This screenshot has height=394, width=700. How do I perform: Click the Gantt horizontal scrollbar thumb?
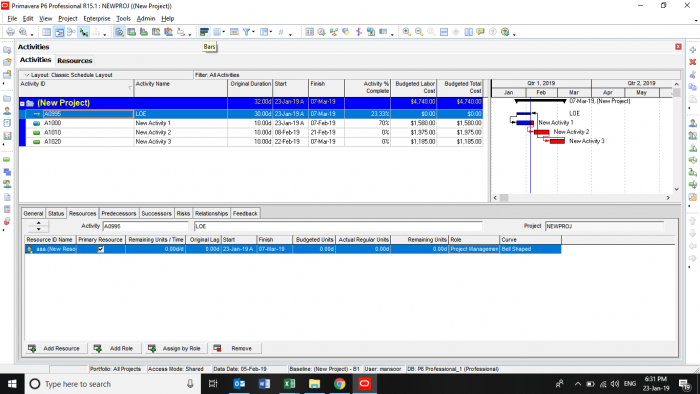pos(504,198)
